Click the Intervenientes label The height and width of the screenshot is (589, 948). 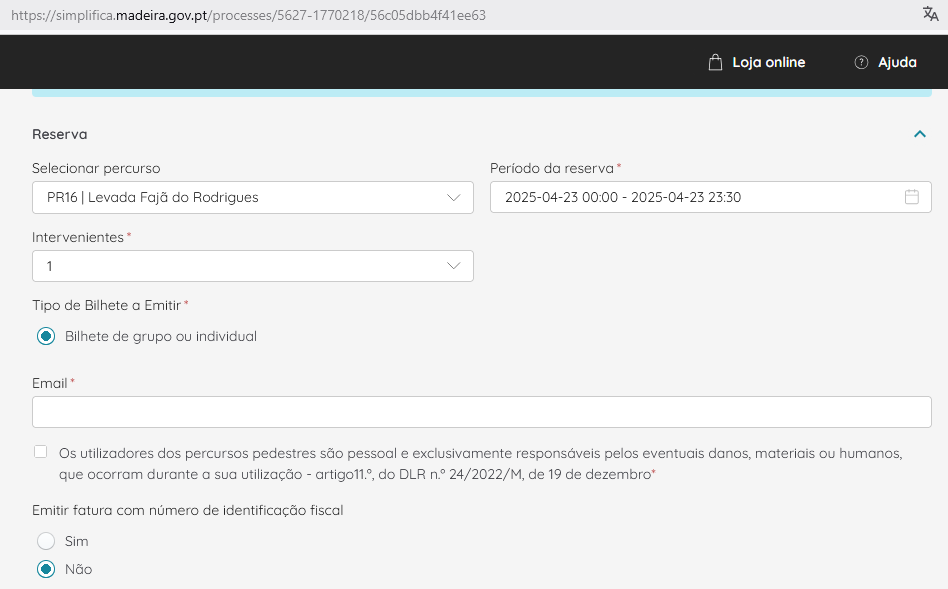pos(78,237)
